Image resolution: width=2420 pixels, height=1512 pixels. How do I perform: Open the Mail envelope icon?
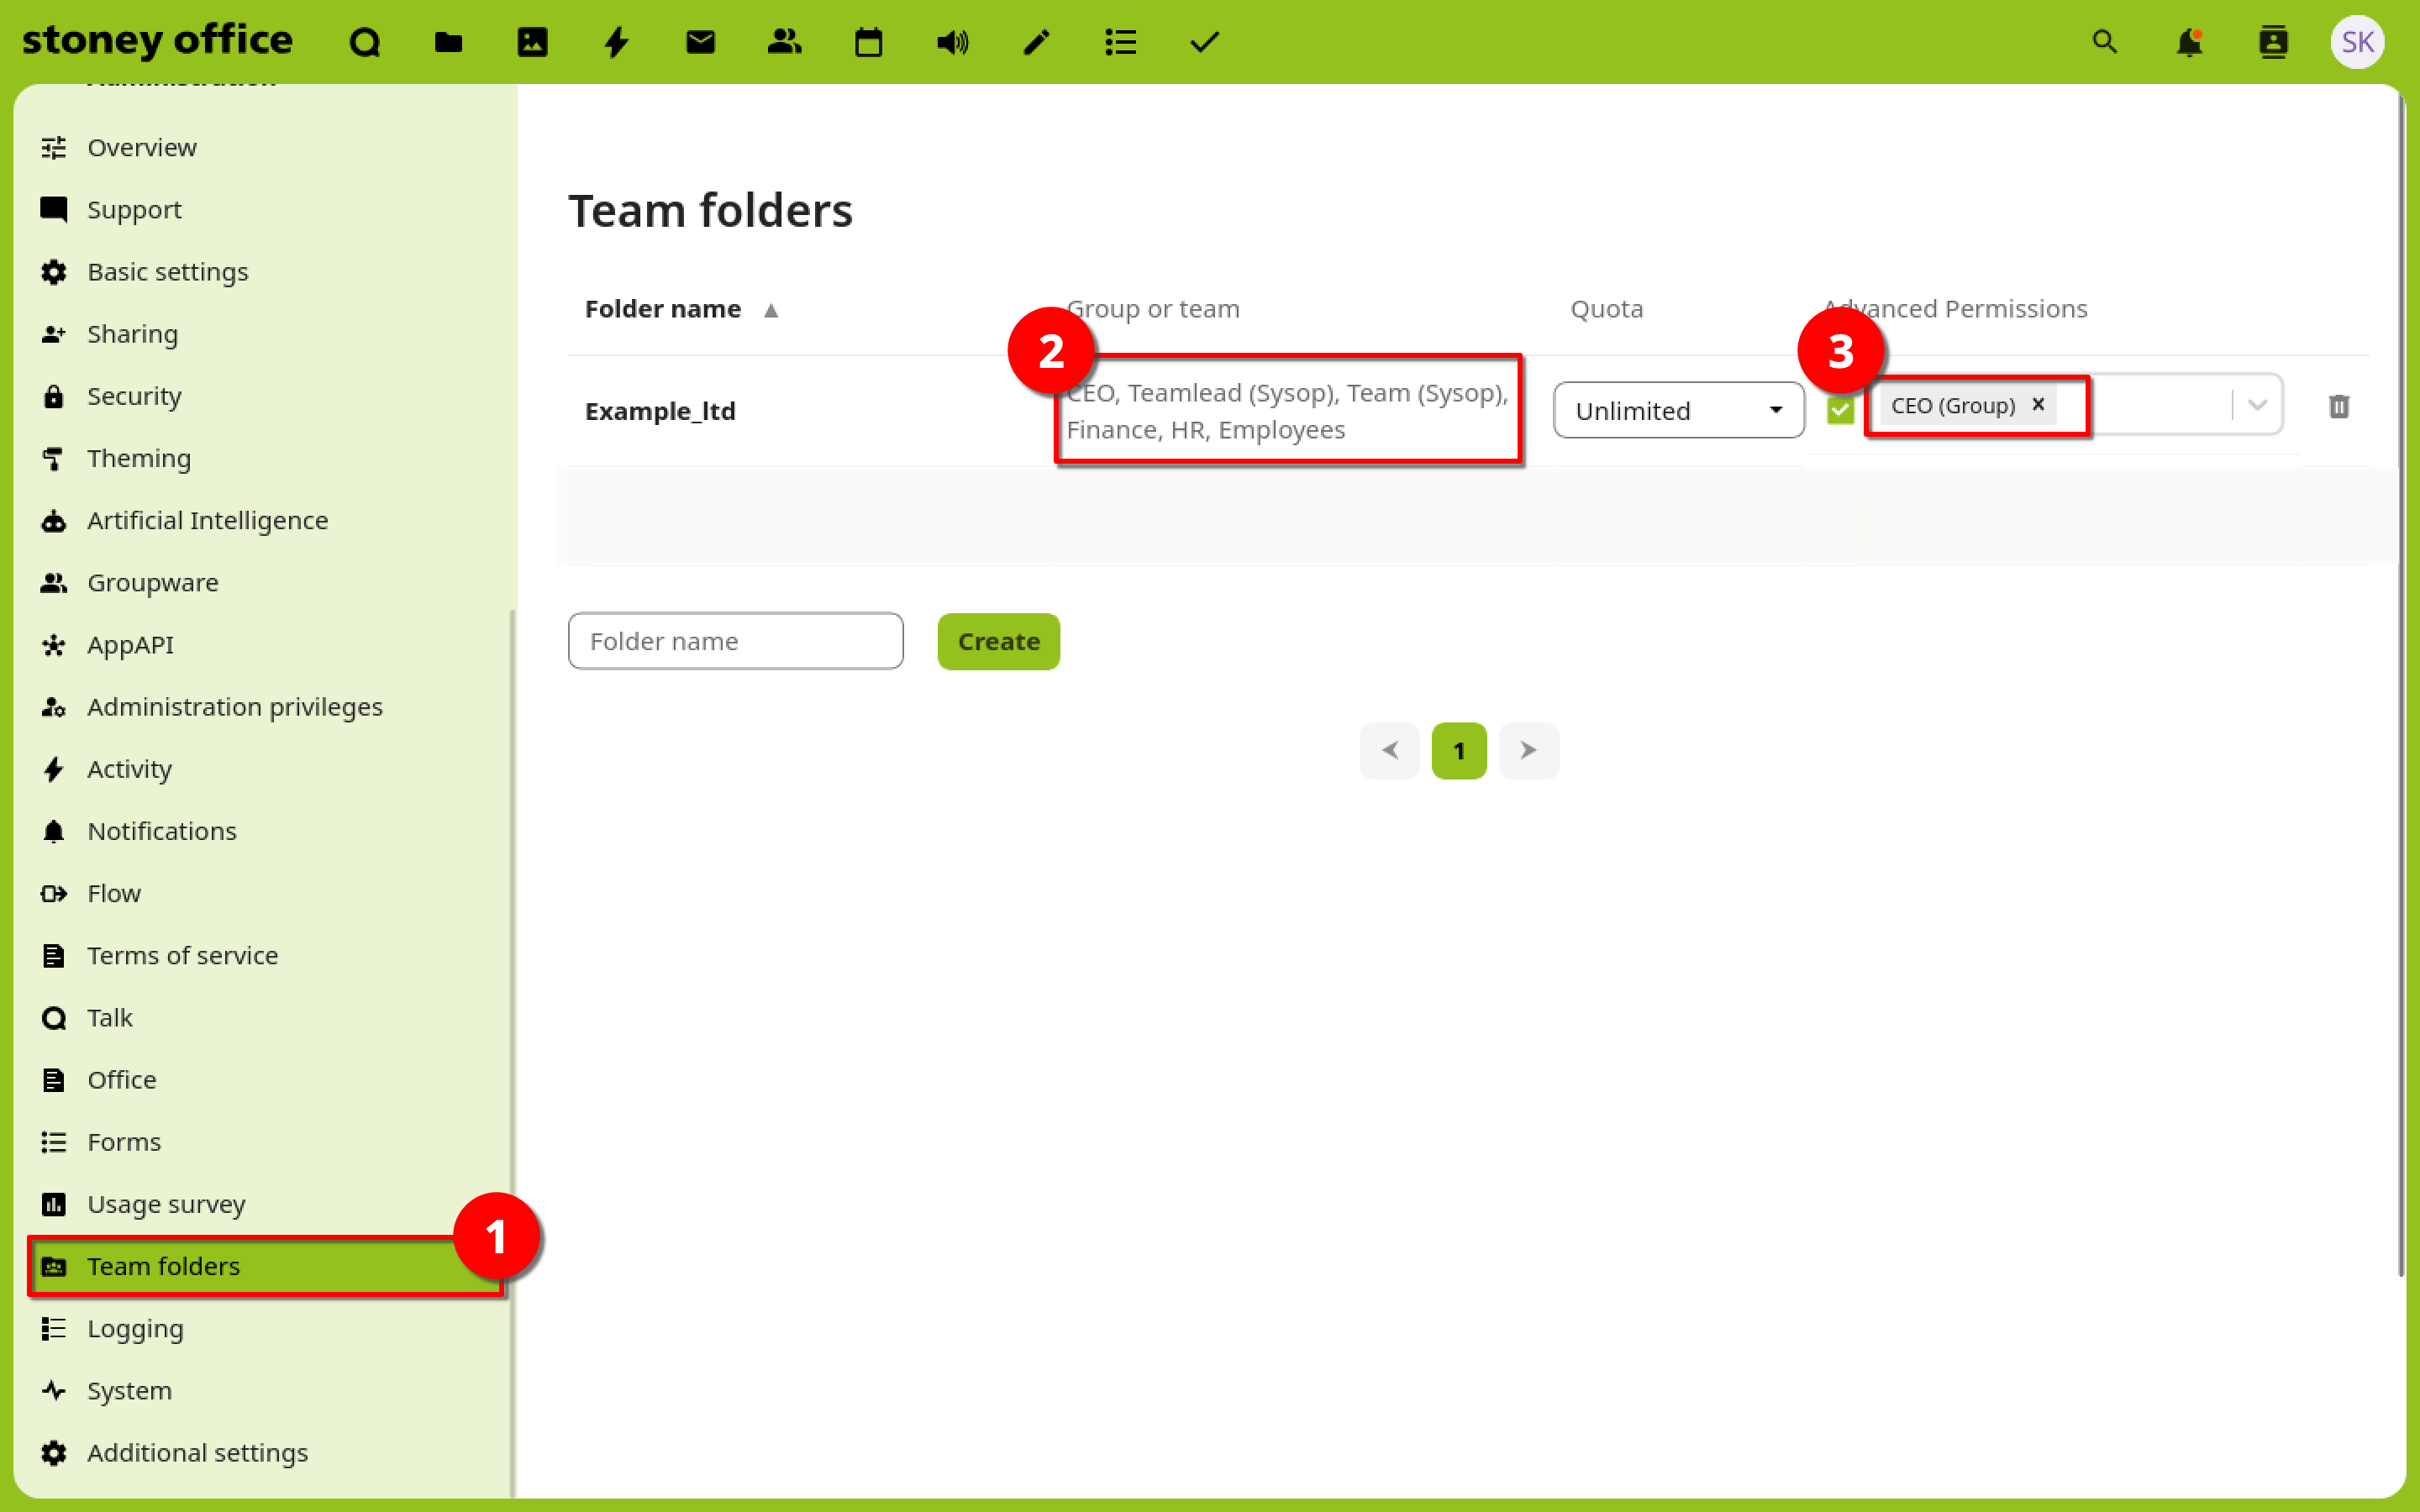coord(700,42)
